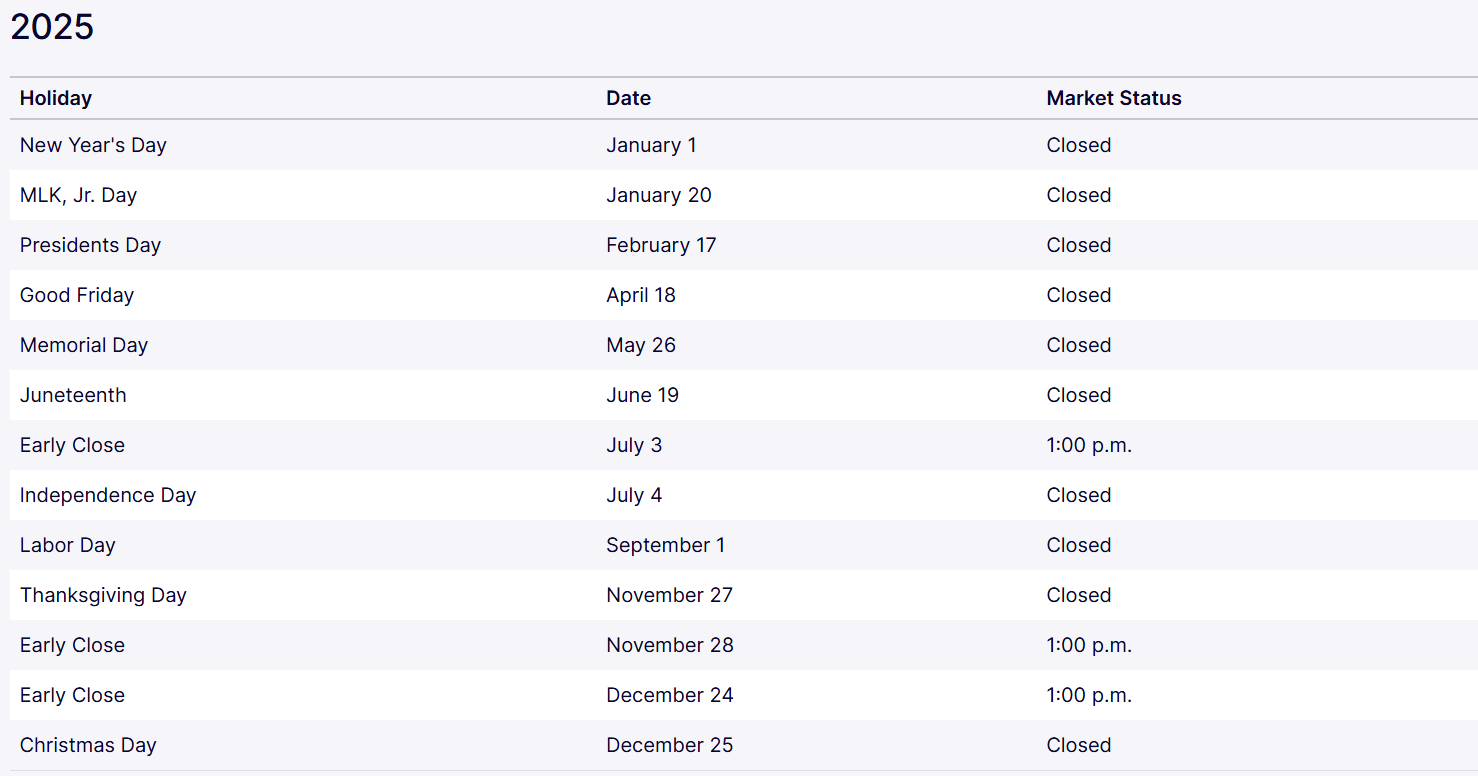Screen dimensions: 1478x776
Task: Click the 1:00 p.m. status for December 24
Action: pos(1089,695)
